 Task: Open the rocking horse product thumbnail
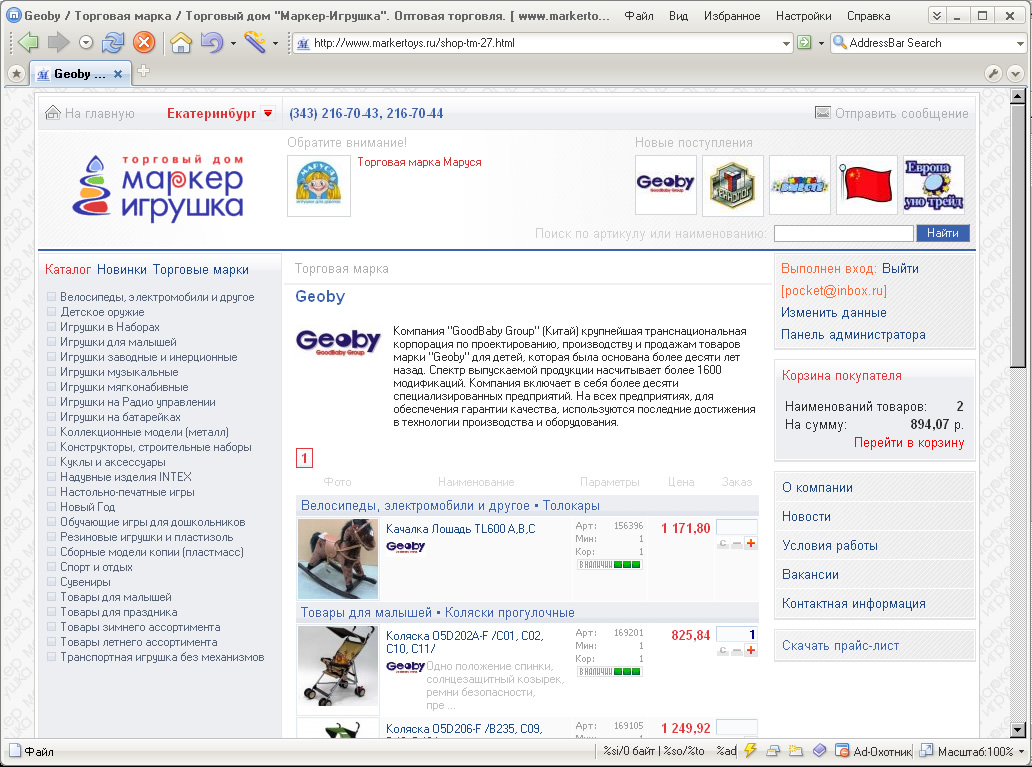point(338,558)
